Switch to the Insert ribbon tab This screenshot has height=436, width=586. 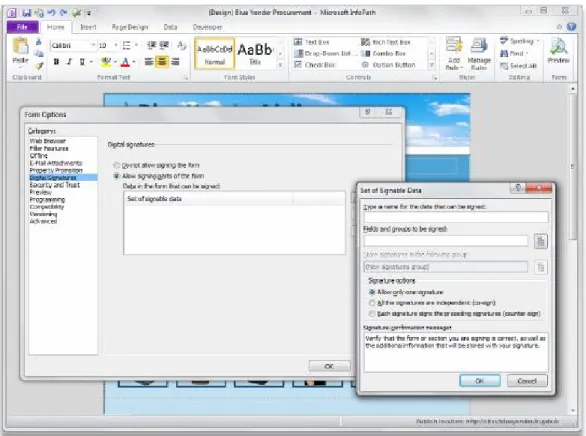click(88, 27)
